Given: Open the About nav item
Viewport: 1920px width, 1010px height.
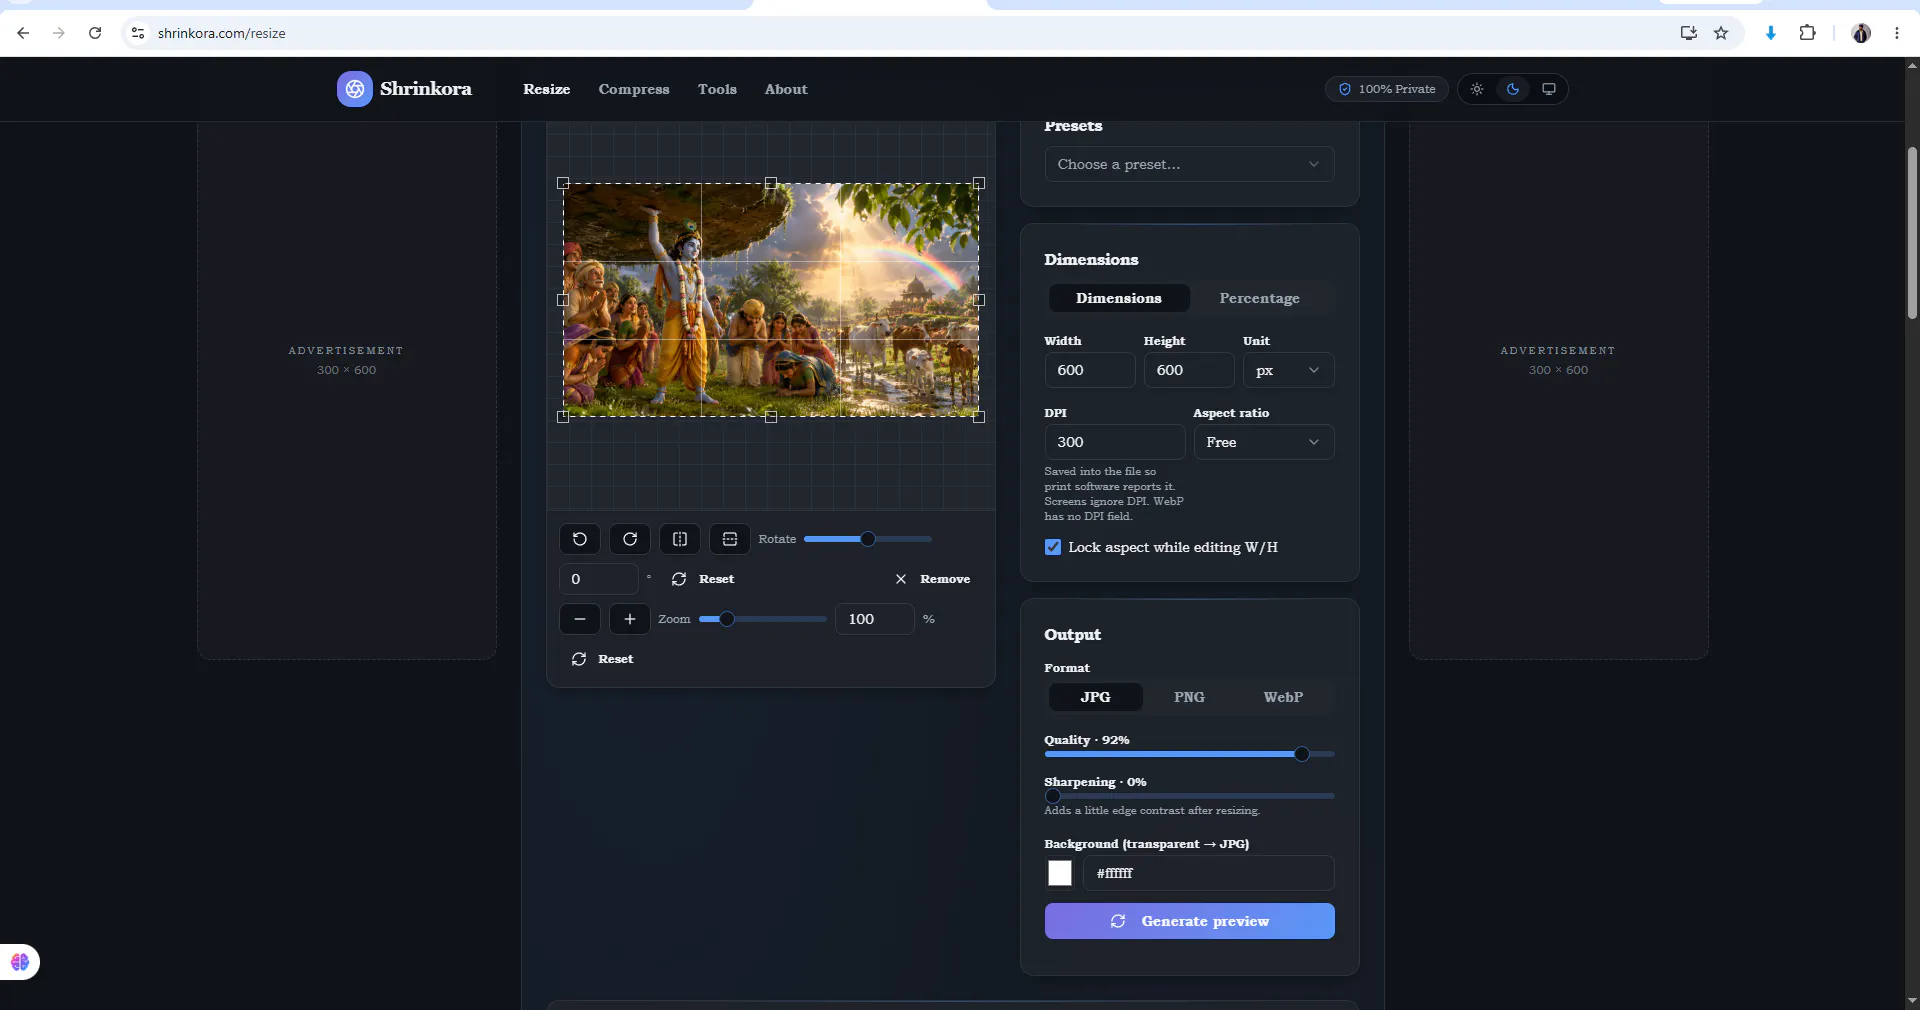Looking at the screenshot, I should (x=786, y=89).
